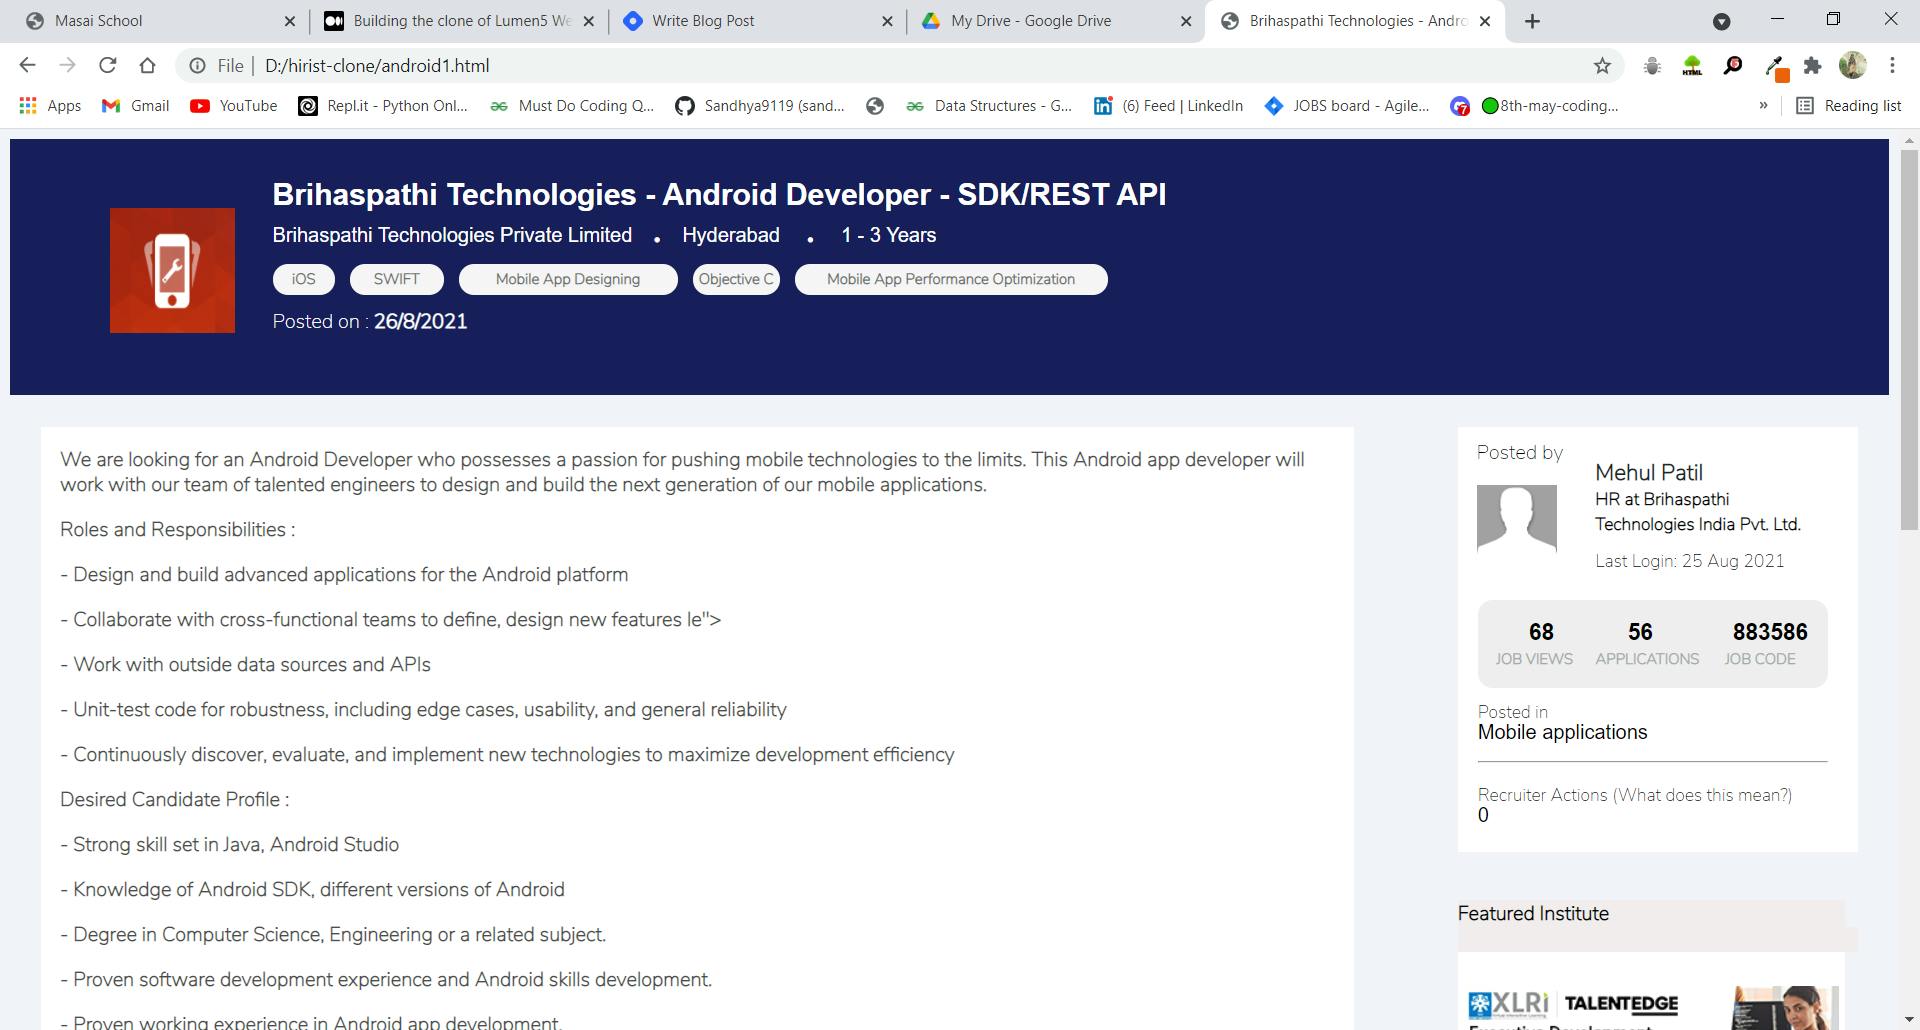Open the JOBS board Agile bookmark
The image size is (1920, 1030).
[x=1347, y=105]
